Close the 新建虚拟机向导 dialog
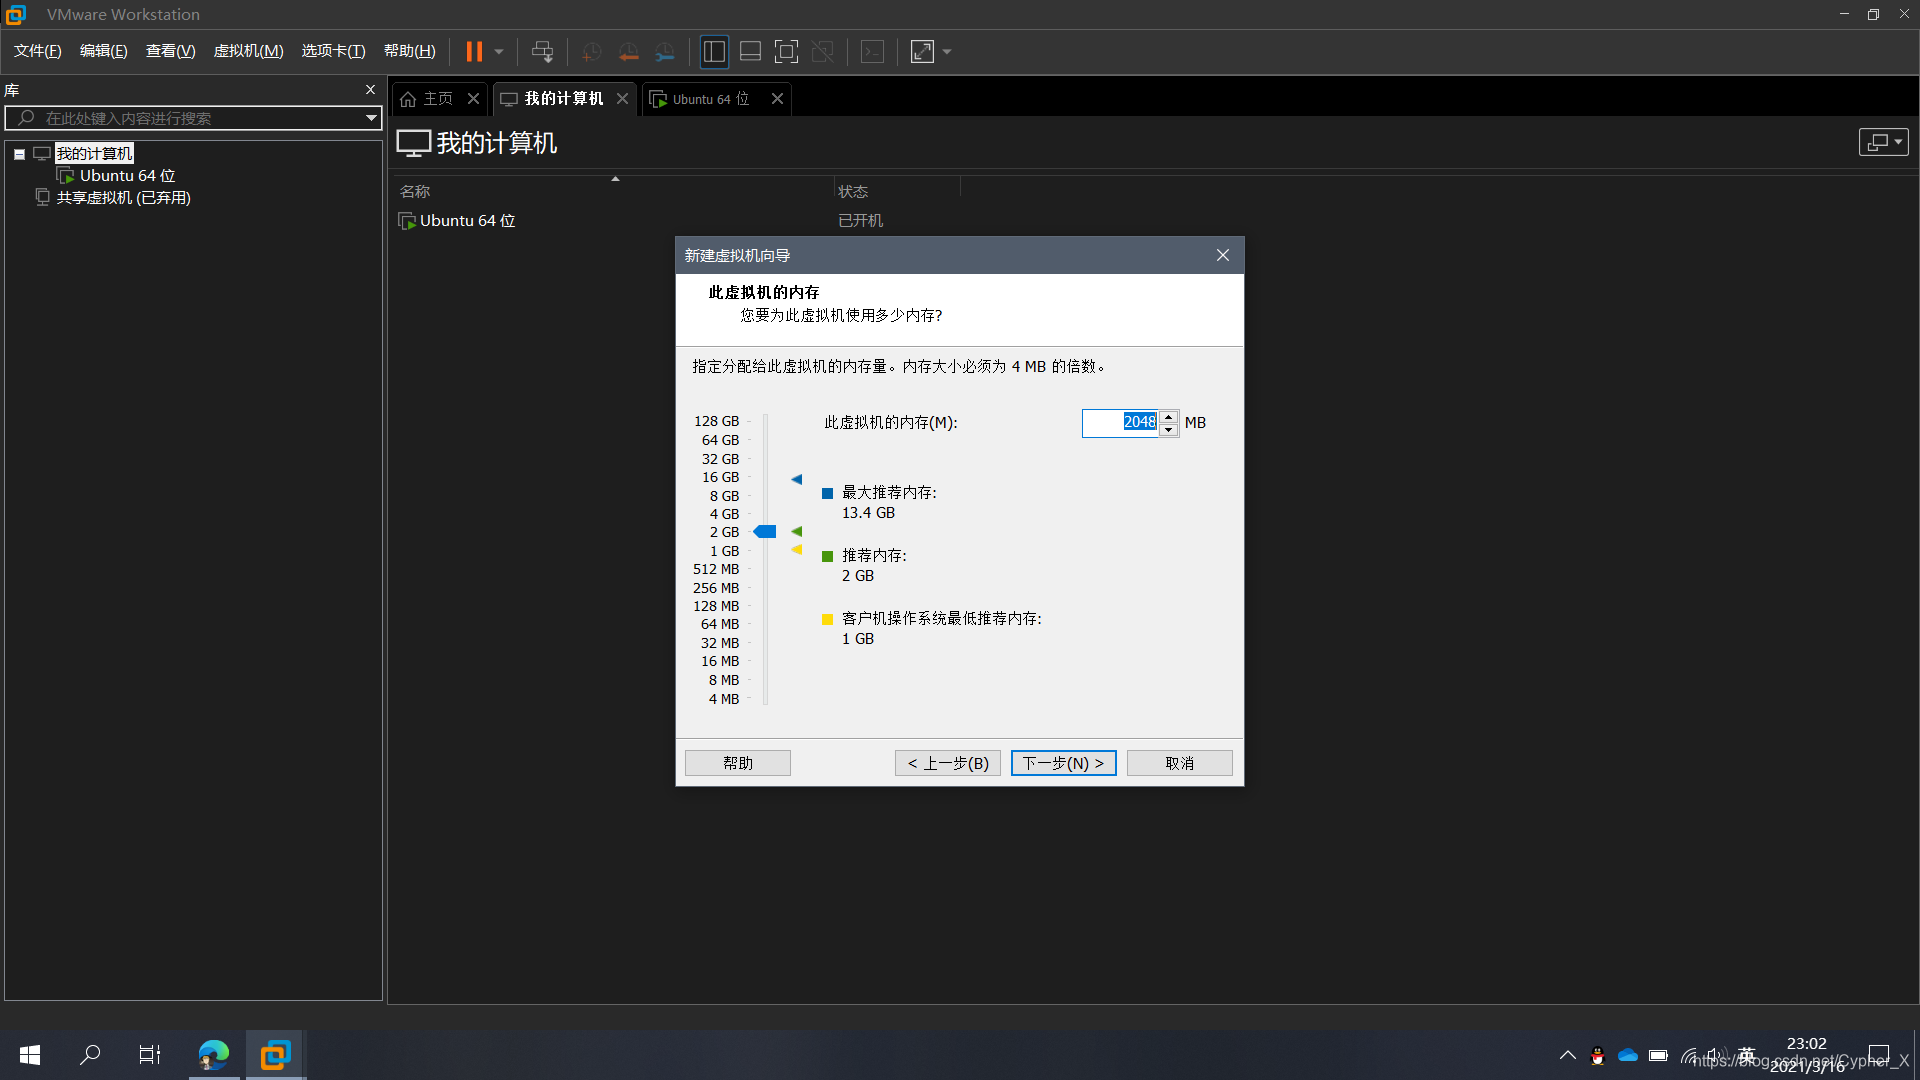Viewport: 1920px width, 1080px height. pos(1223,255)
